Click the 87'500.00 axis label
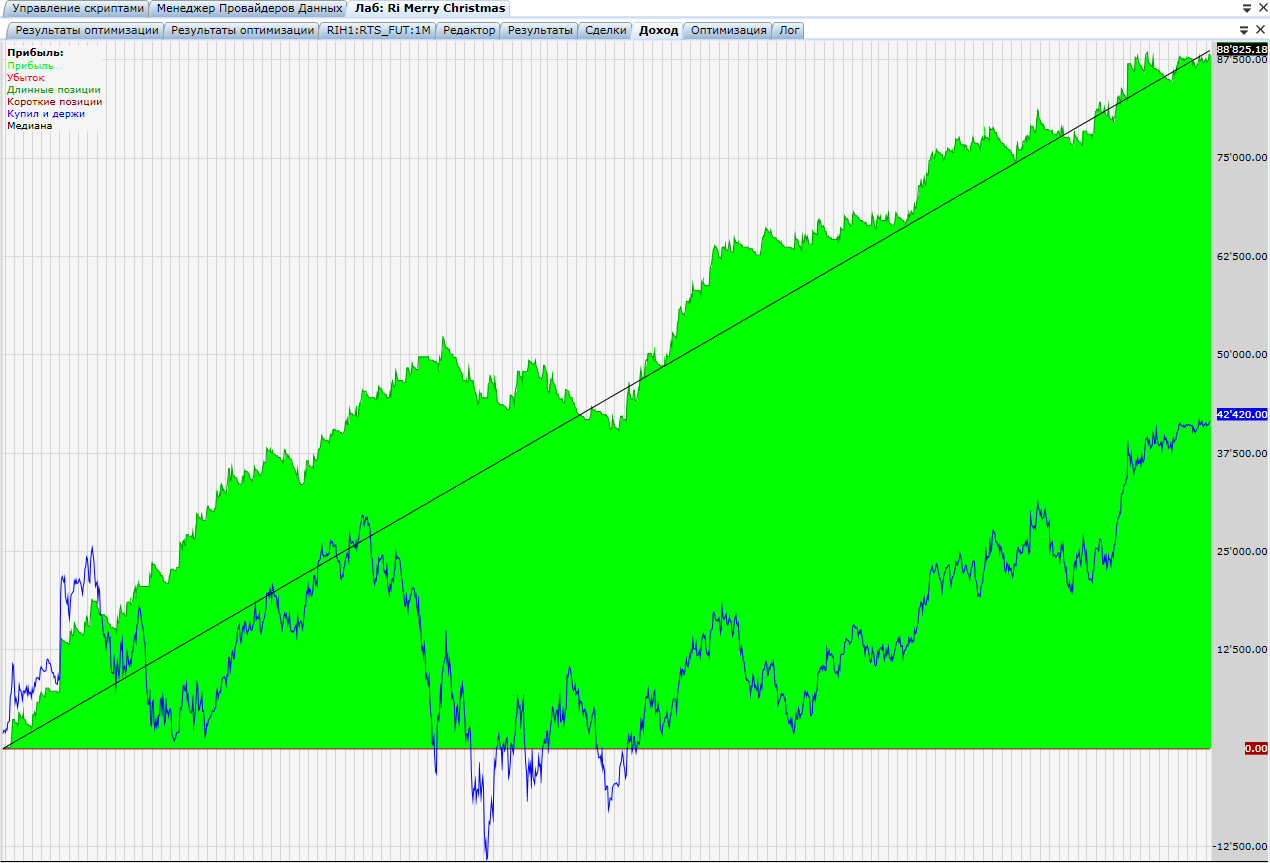This screenshot has height=863, width=1270. tap(1241, 60)
